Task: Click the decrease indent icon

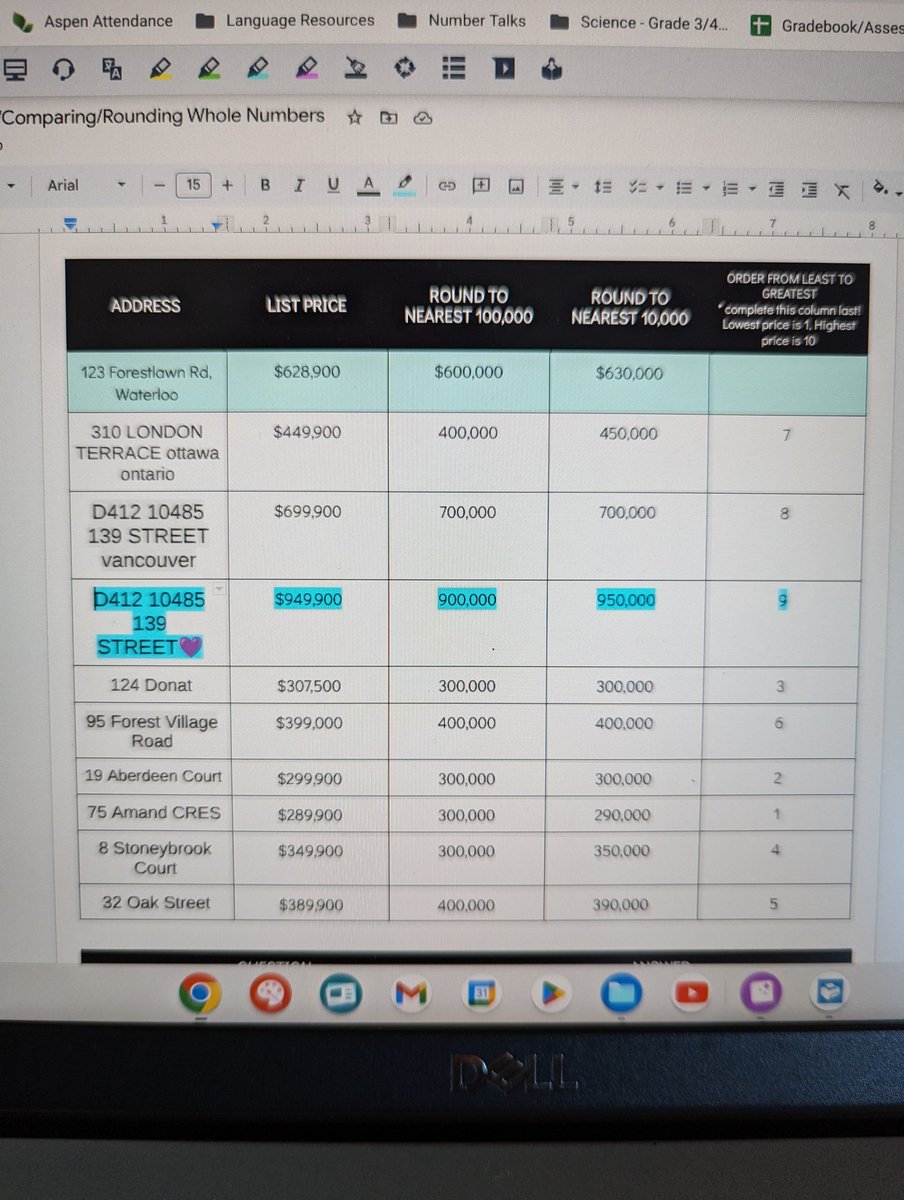Action: 777,187
